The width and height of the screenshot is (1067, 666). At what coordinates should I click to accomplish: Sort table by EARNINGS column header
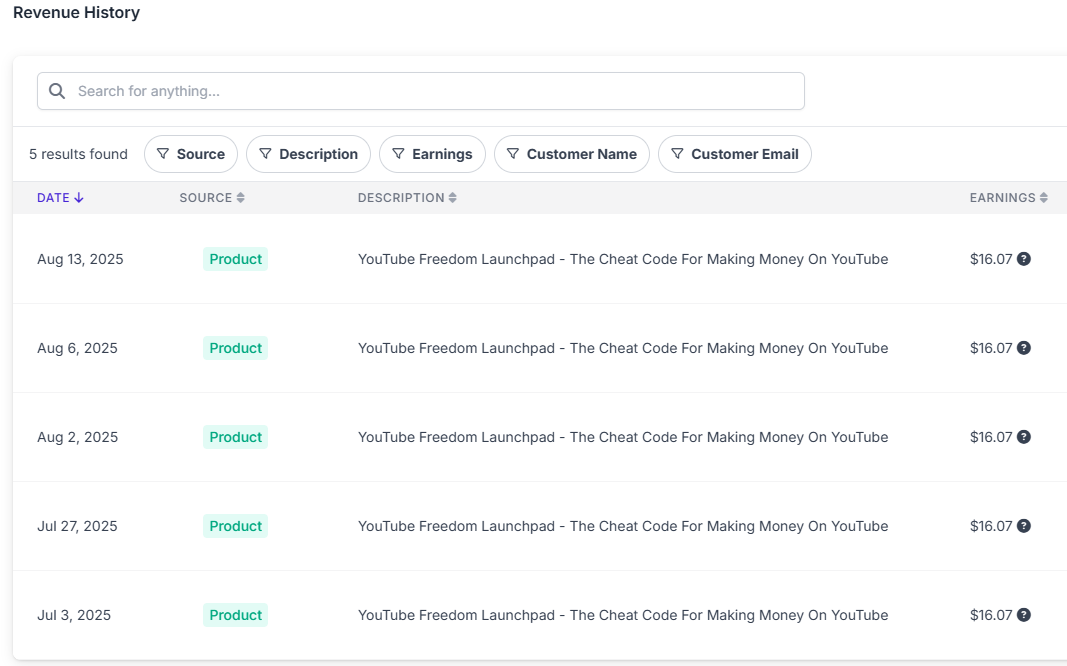[1008, 198]
